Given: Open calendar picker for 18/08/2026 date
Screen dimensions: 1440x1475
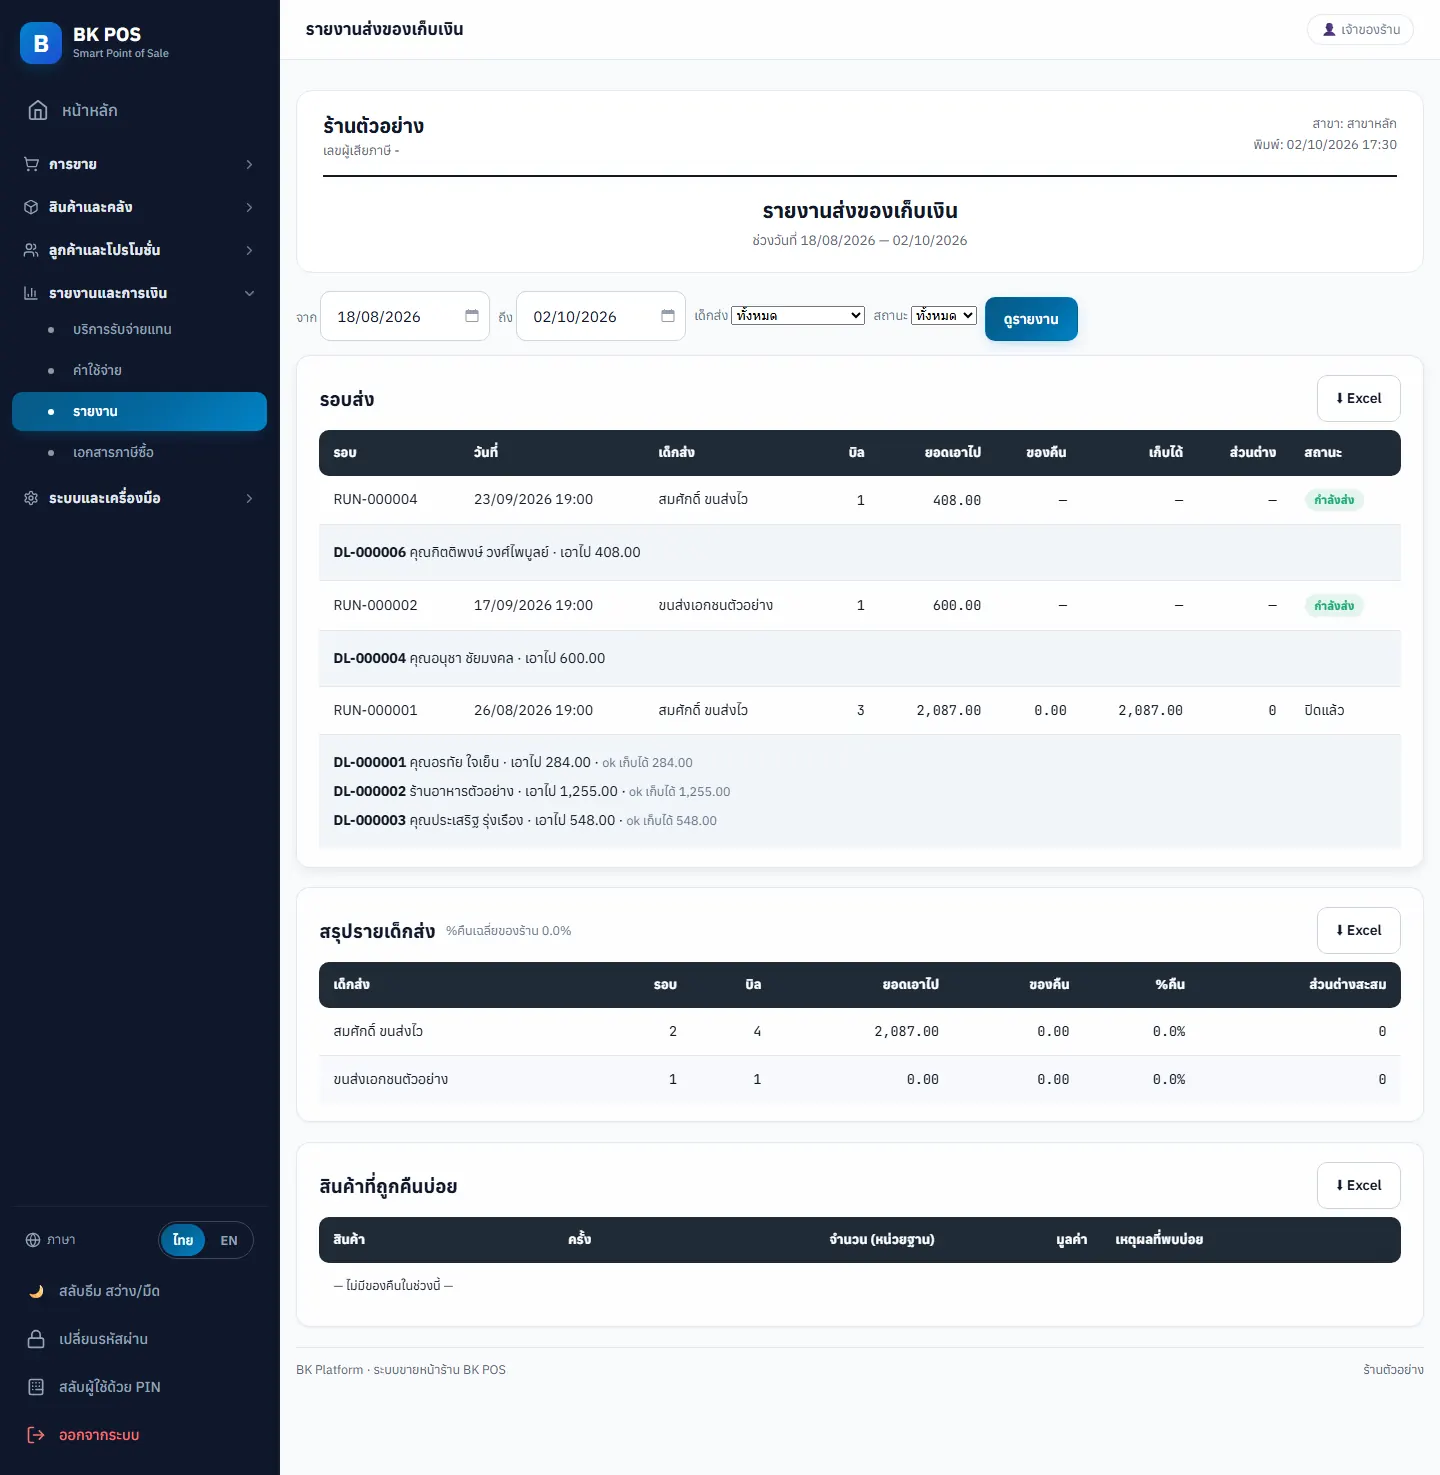Looking at the screenshot, I should tap(472, 316).
